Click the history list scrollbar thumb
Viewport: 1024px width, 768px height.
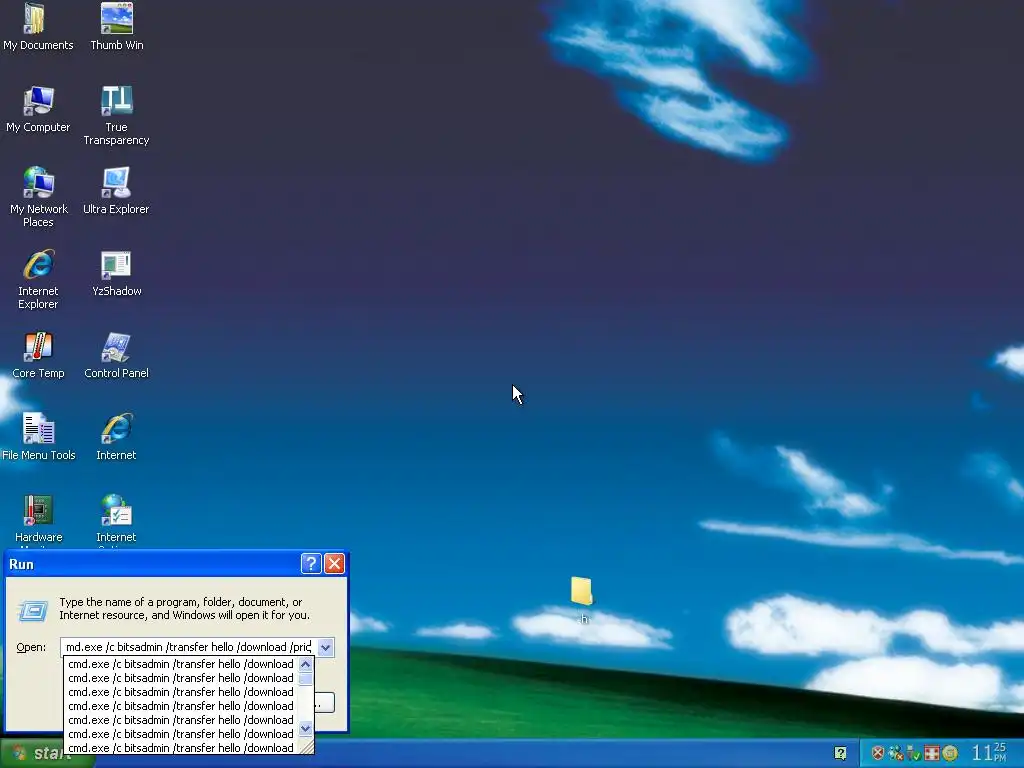click(x=305, y=679)
